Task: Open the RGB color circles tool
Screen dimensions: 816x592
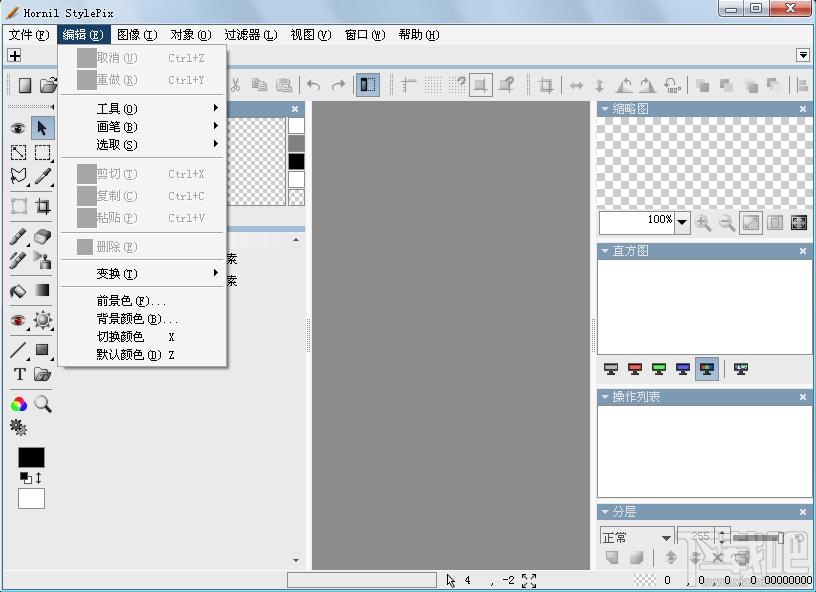Action: (x=19, y=404)
